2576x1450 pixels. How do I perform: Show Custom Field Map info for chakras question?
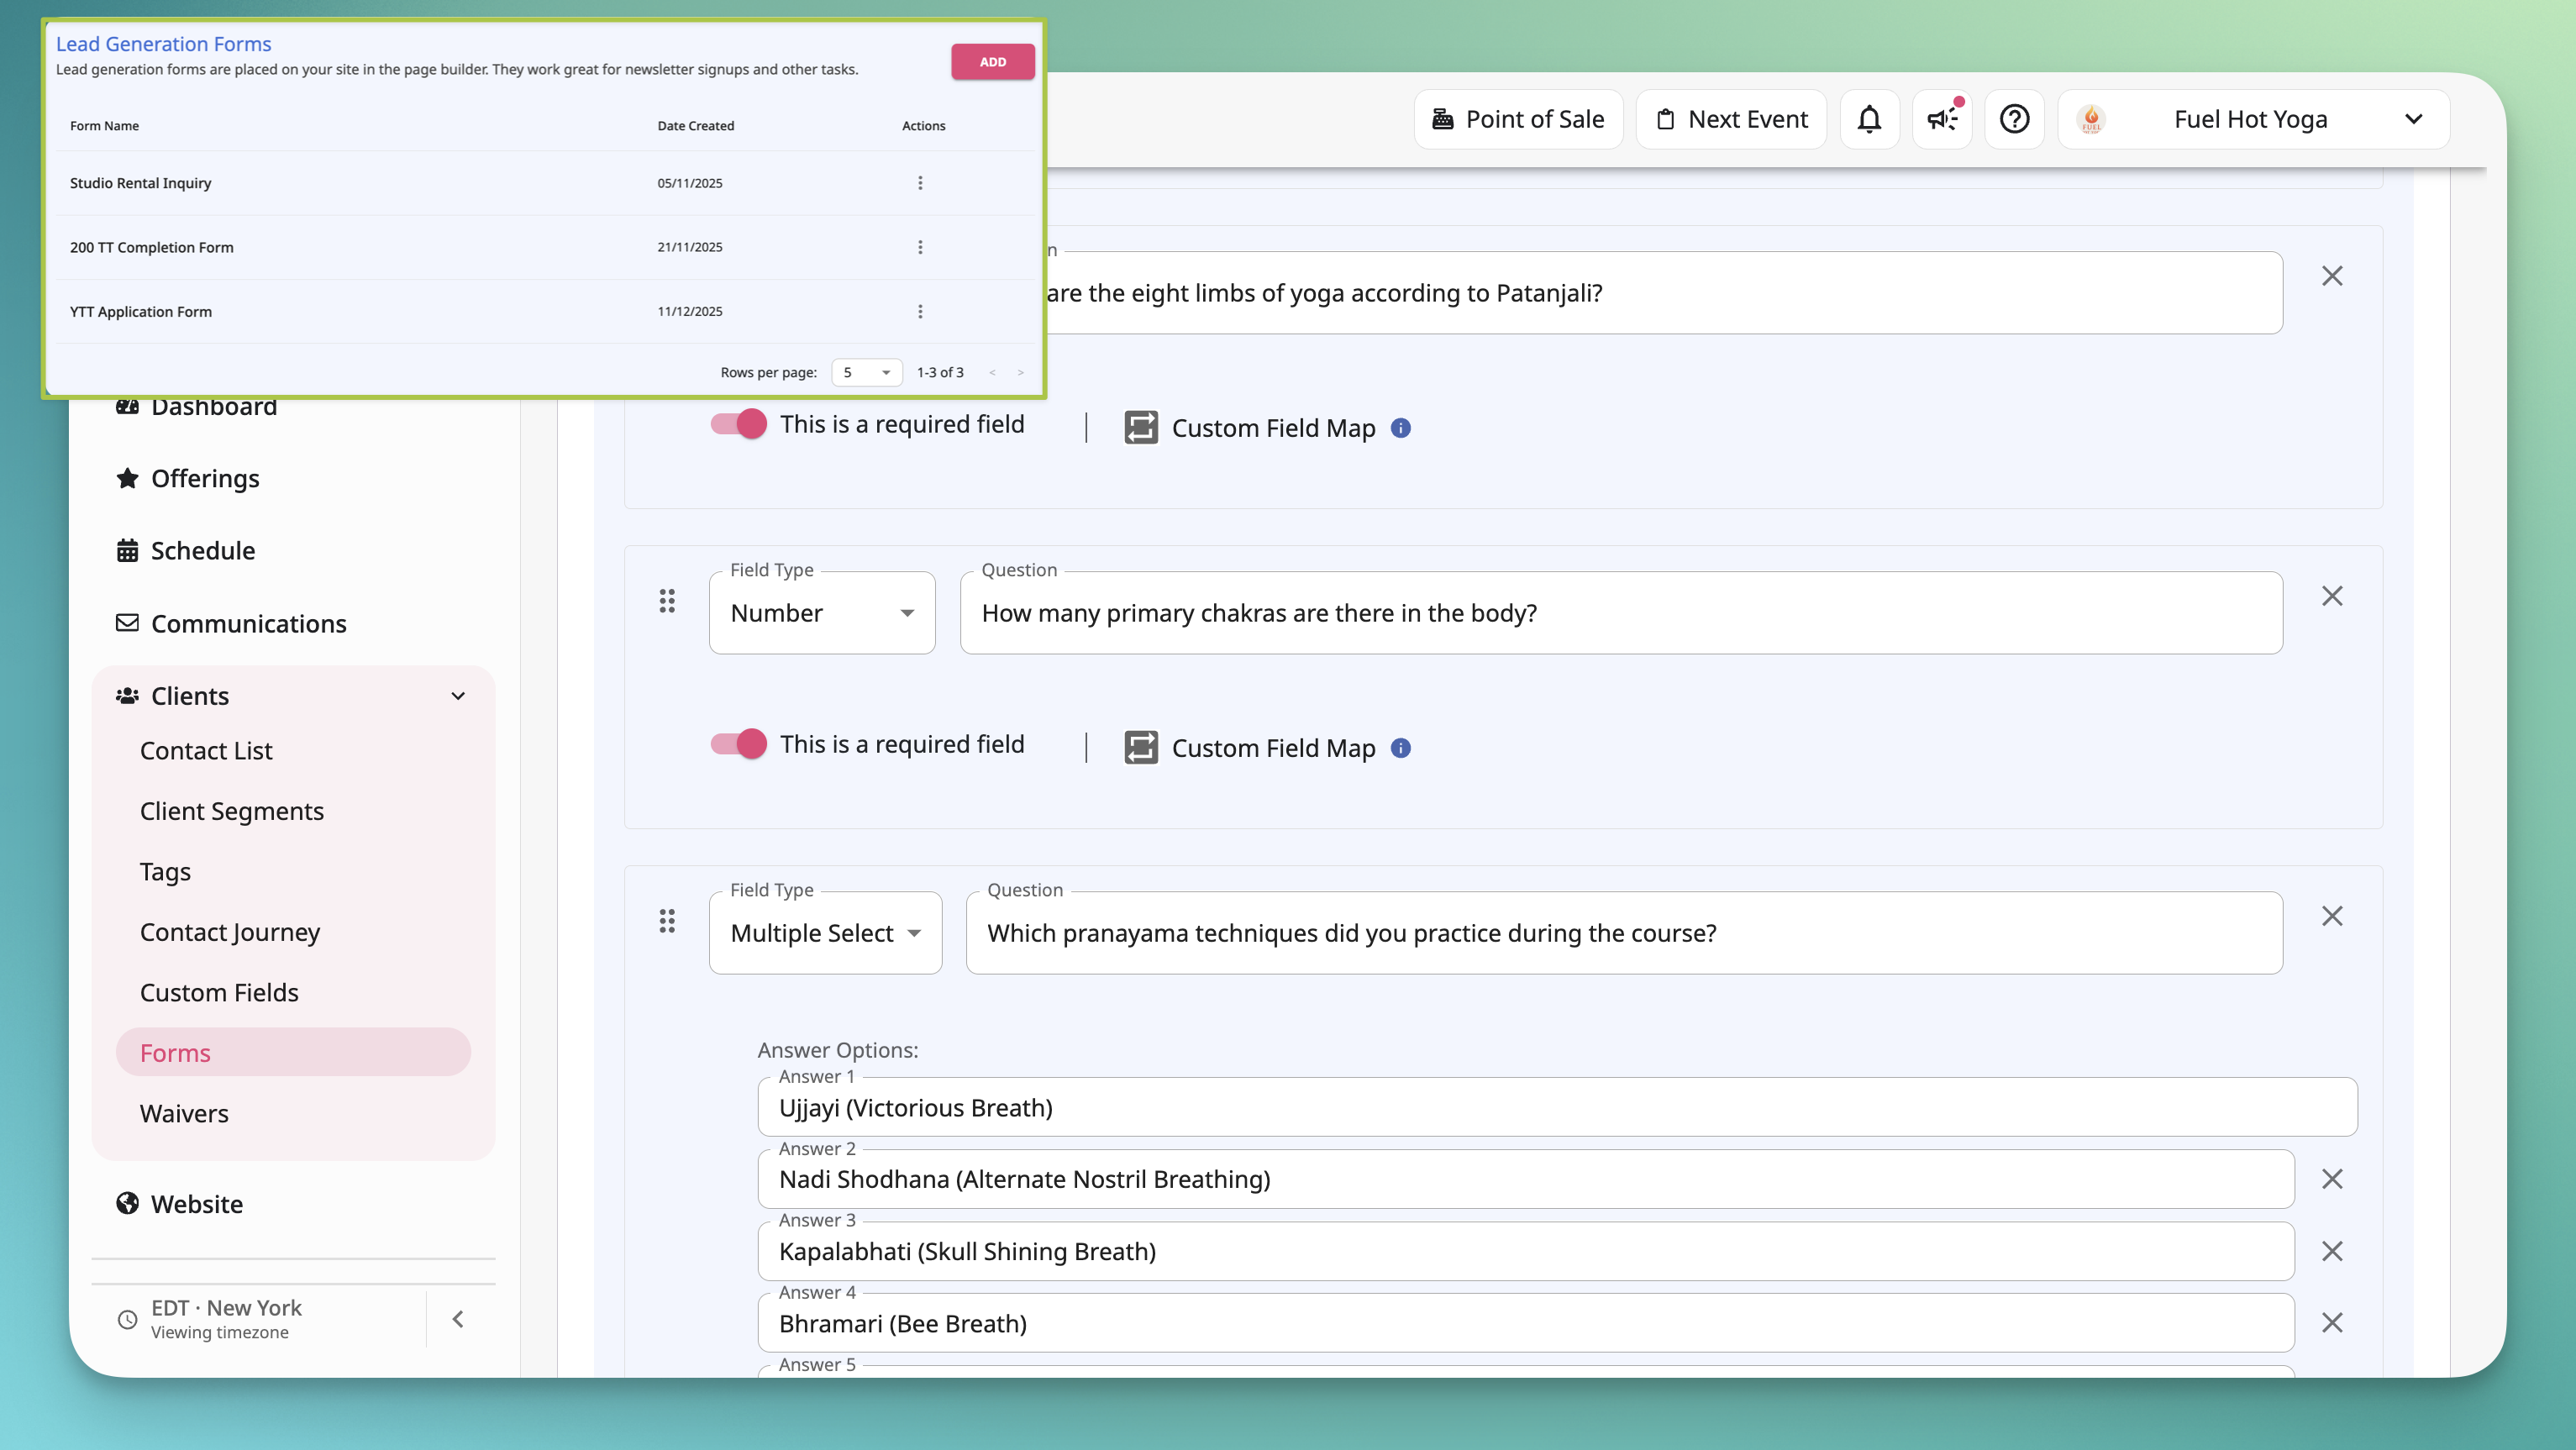pos(1401,748)
